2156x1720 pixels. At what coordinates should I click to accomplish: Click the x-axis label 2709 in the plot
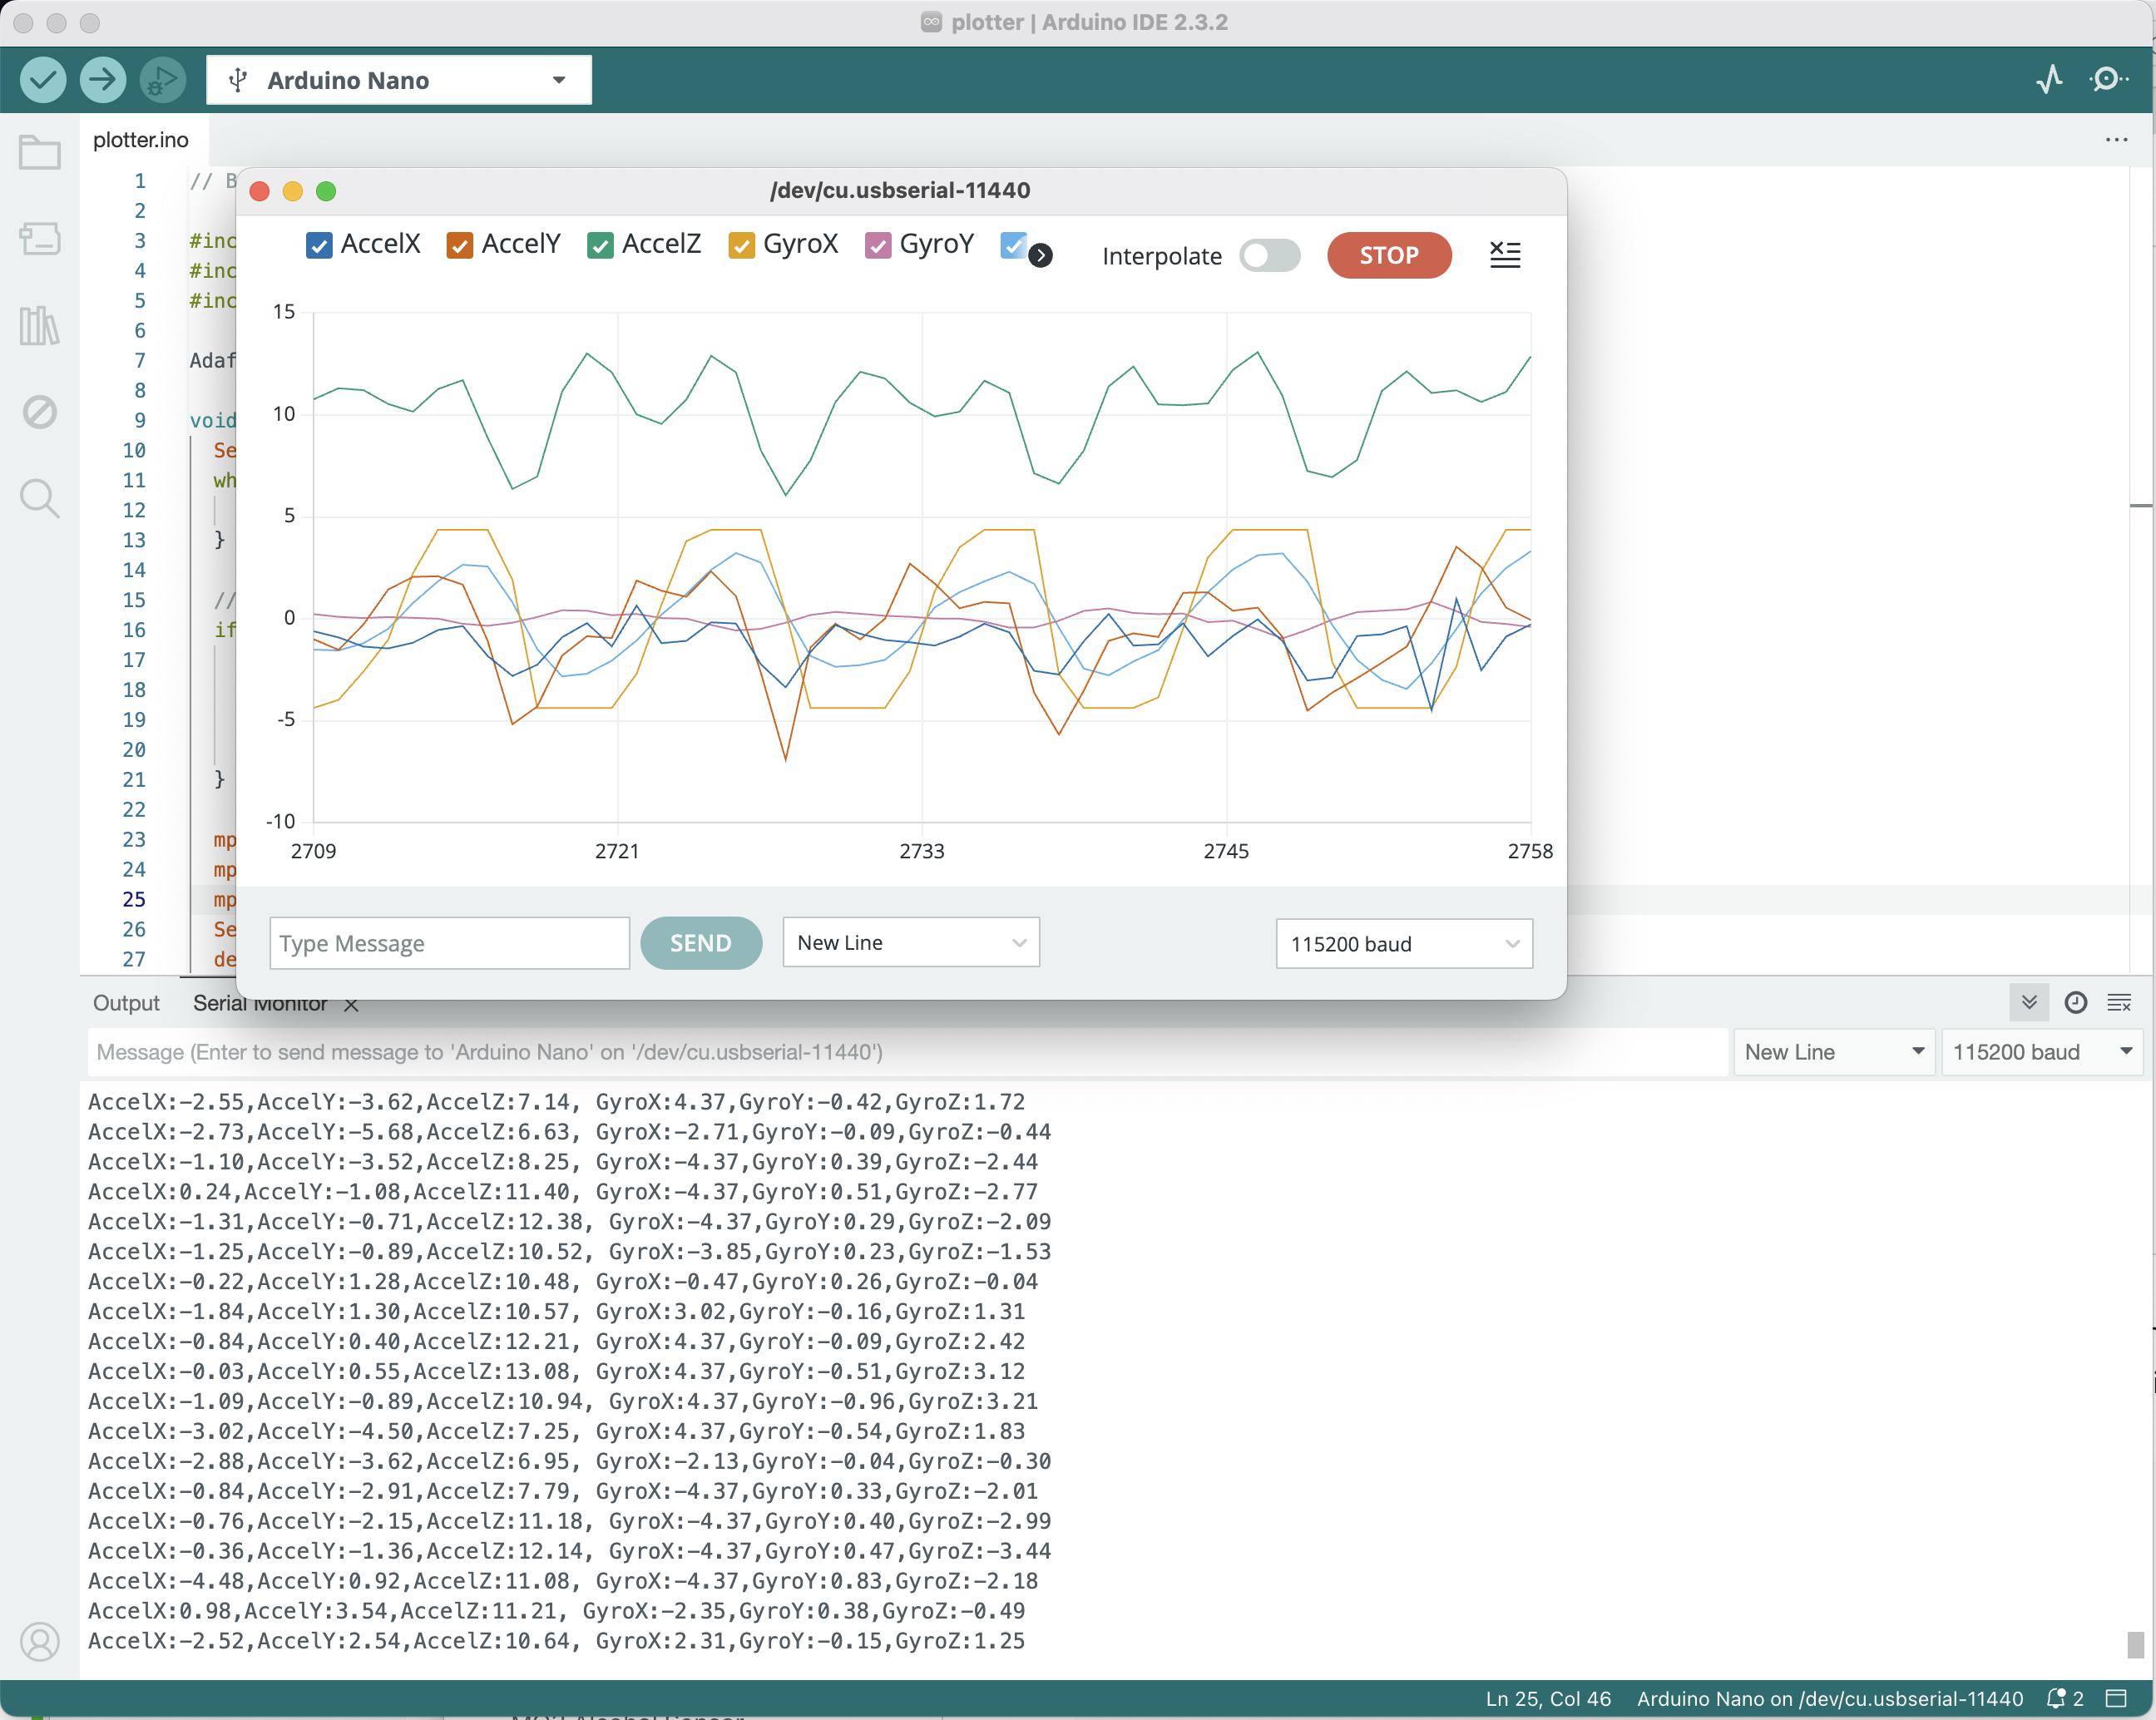pyautogui.click(x=313, y=851)
